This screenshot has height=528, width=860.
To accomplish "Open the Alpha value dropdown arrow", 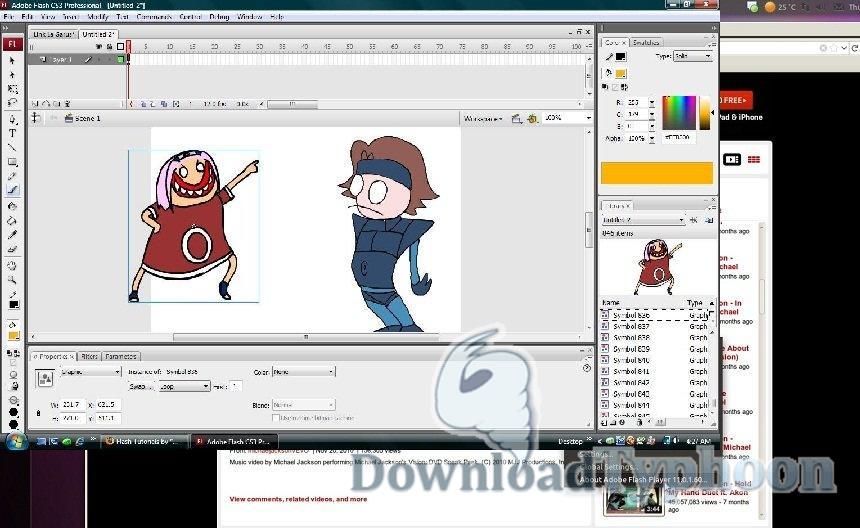I will [652, 139].
